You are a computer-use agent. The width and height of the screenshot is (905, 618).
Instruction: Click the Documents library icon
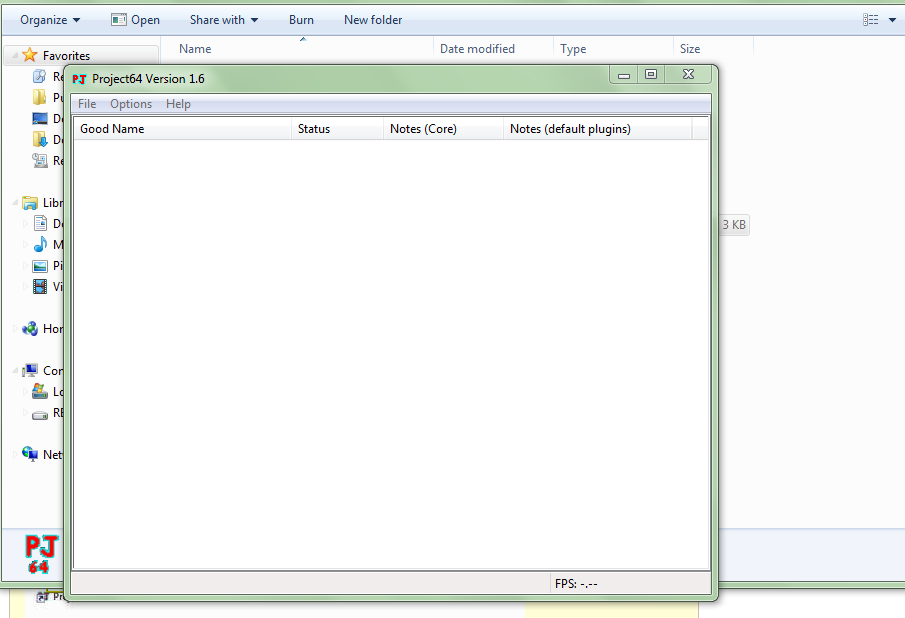40,223
